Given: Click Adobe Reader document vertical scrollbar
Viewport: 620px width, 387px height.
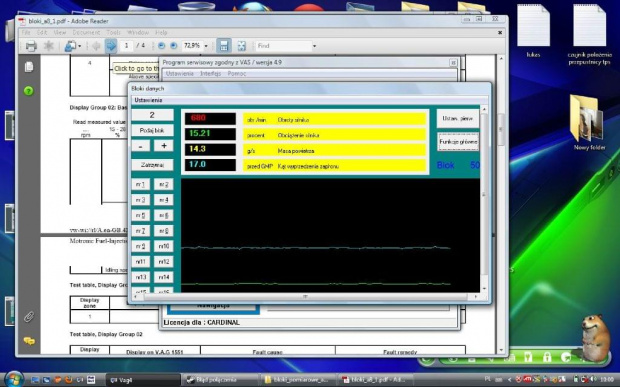Looking at the screenshot, I should pos(501,204).
